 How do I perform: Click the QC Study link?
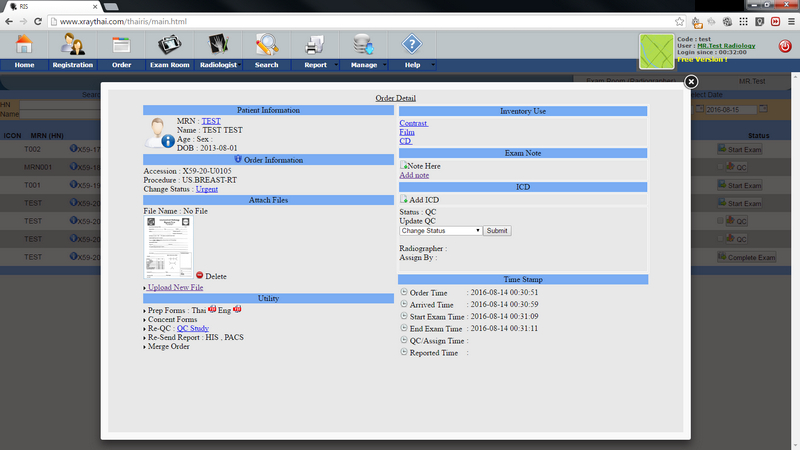[193, 328]
